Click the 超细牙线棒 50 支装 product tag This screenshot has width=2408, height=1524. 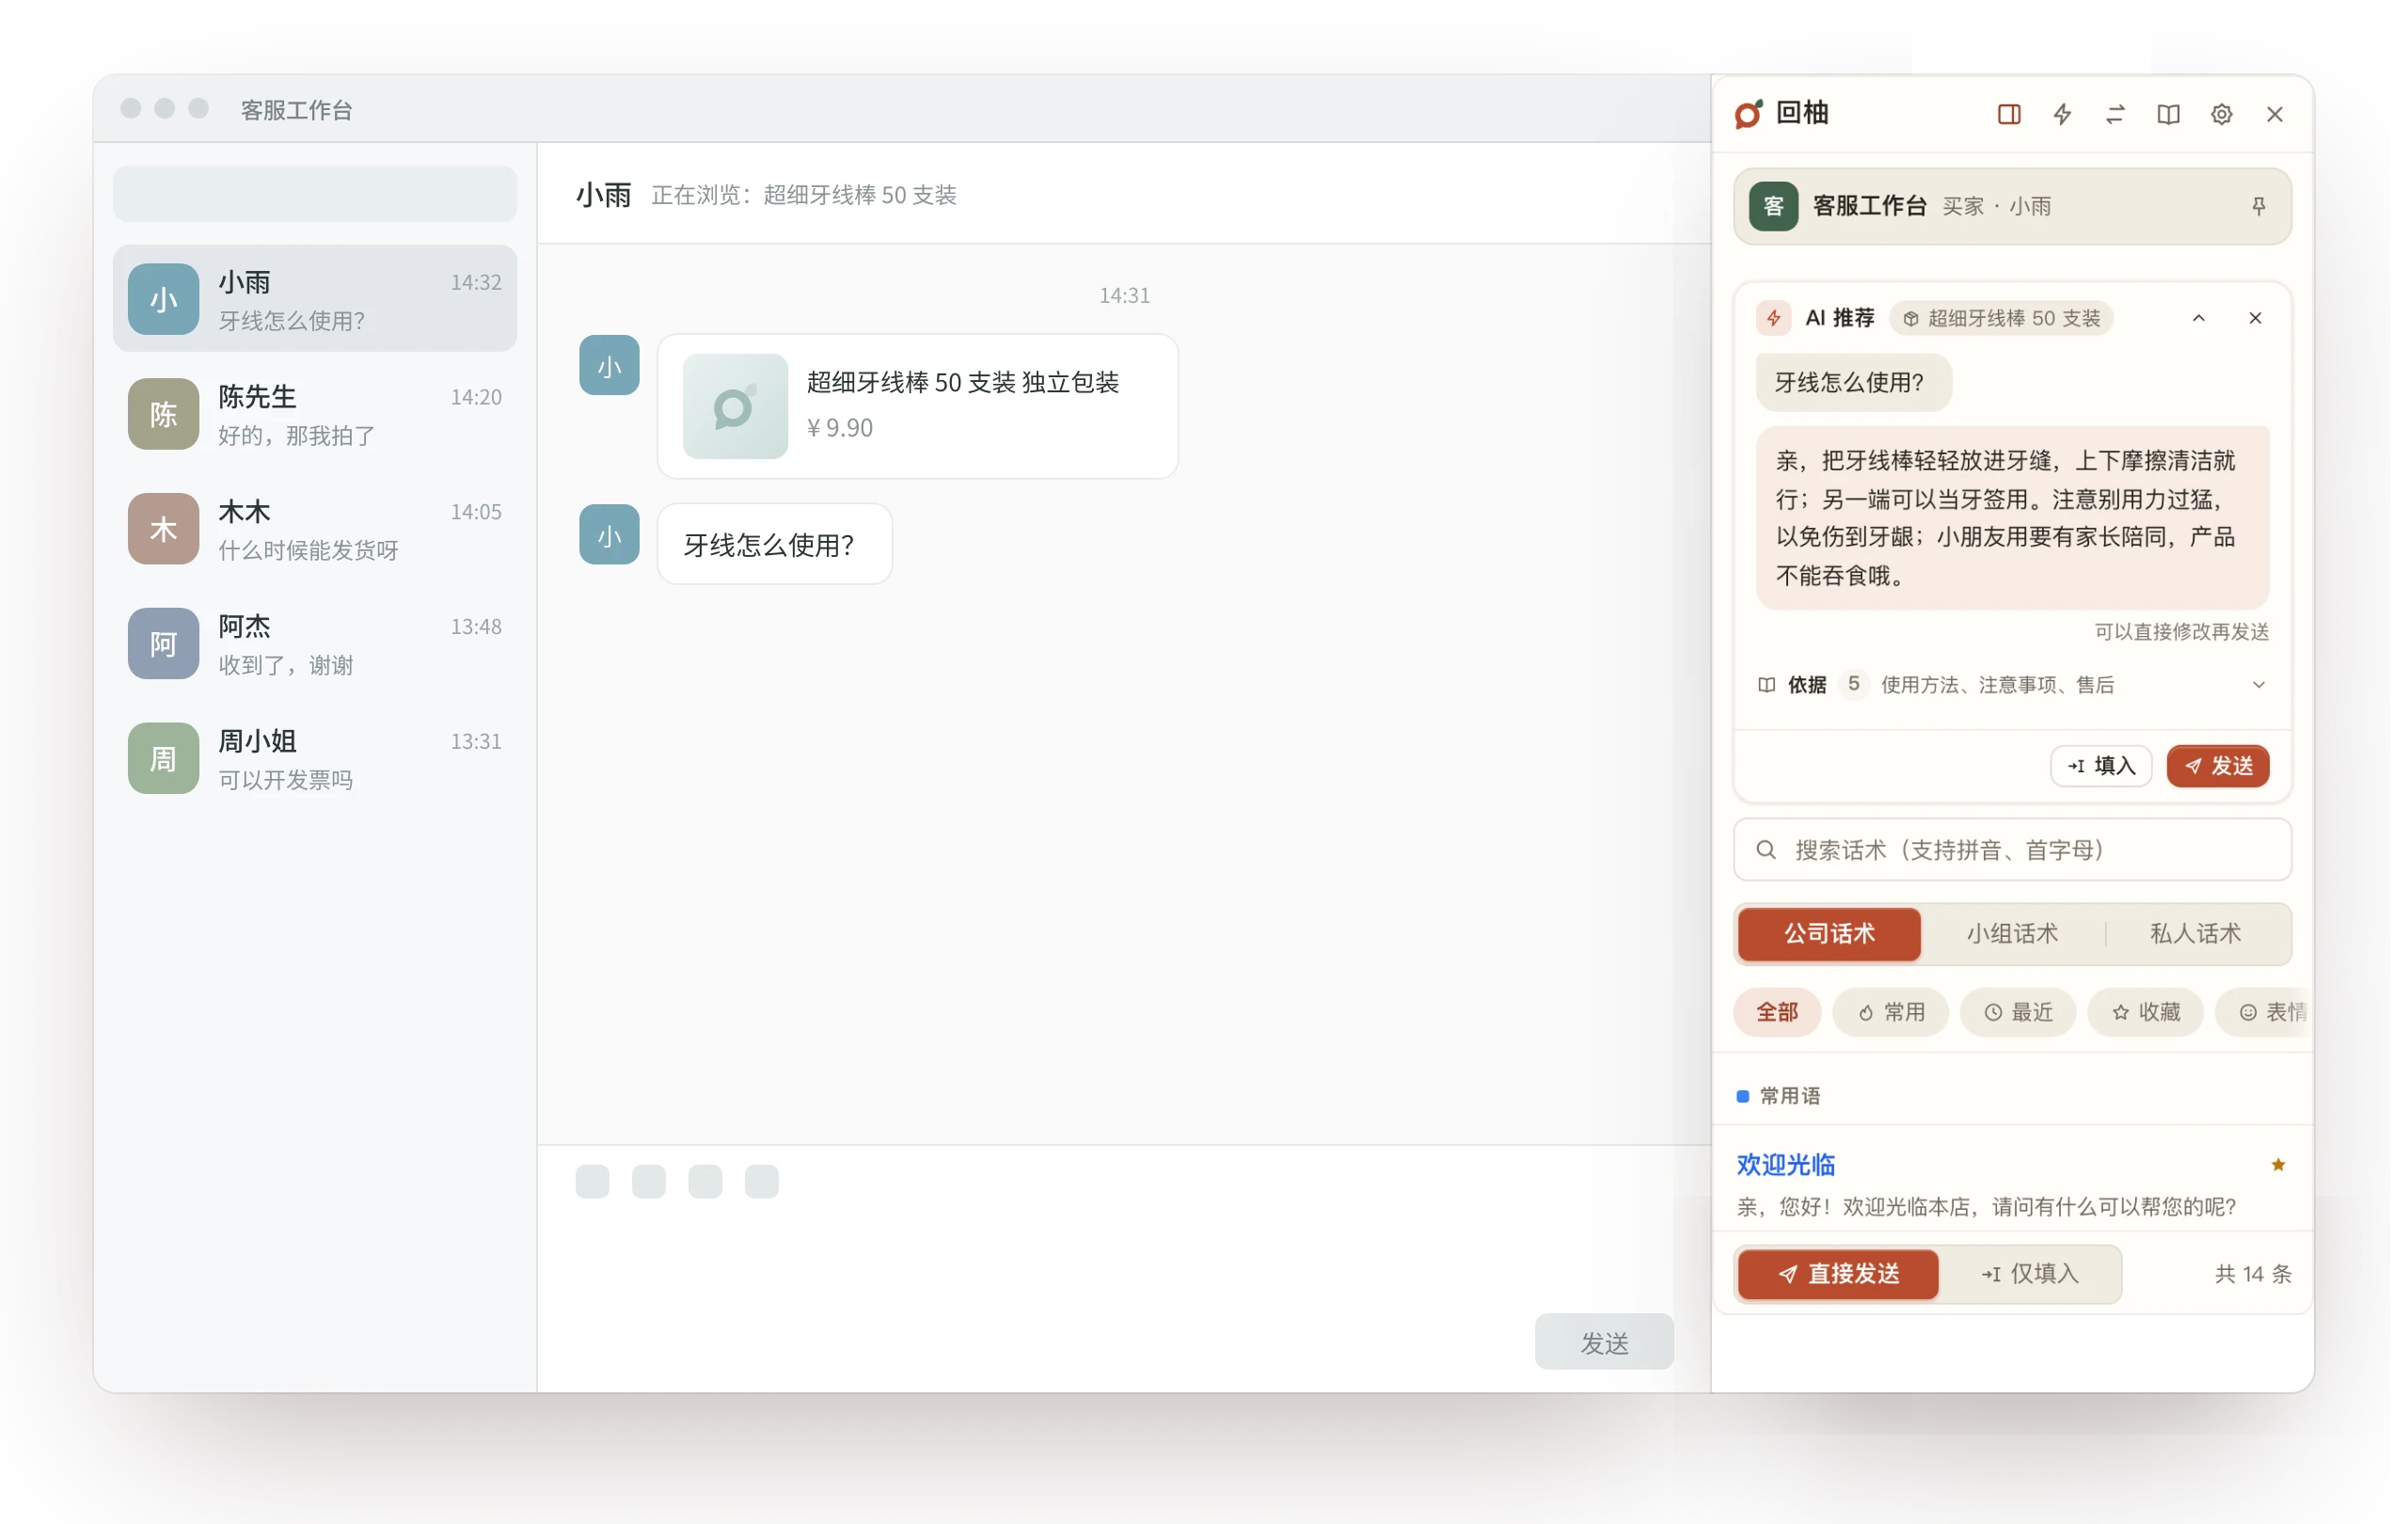pyautogui.click(x=2001, y=318)
